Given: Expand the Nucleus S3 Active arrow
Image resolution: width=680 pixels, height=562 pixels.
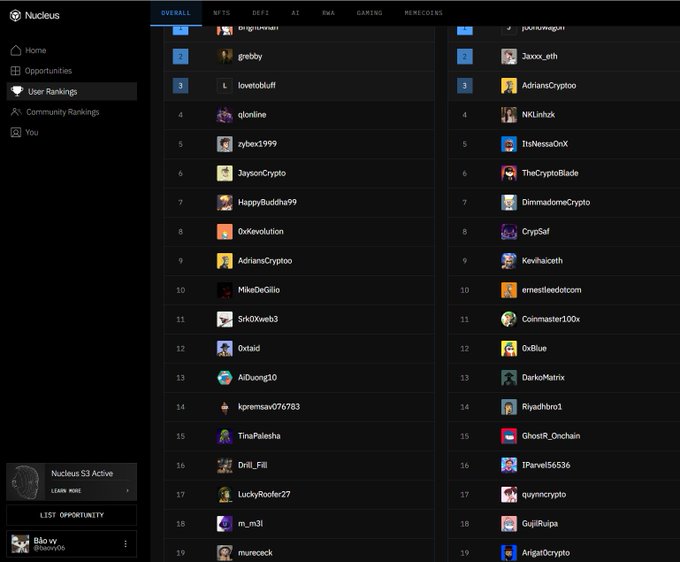Looking at the screenshot, I should point(127,491).
